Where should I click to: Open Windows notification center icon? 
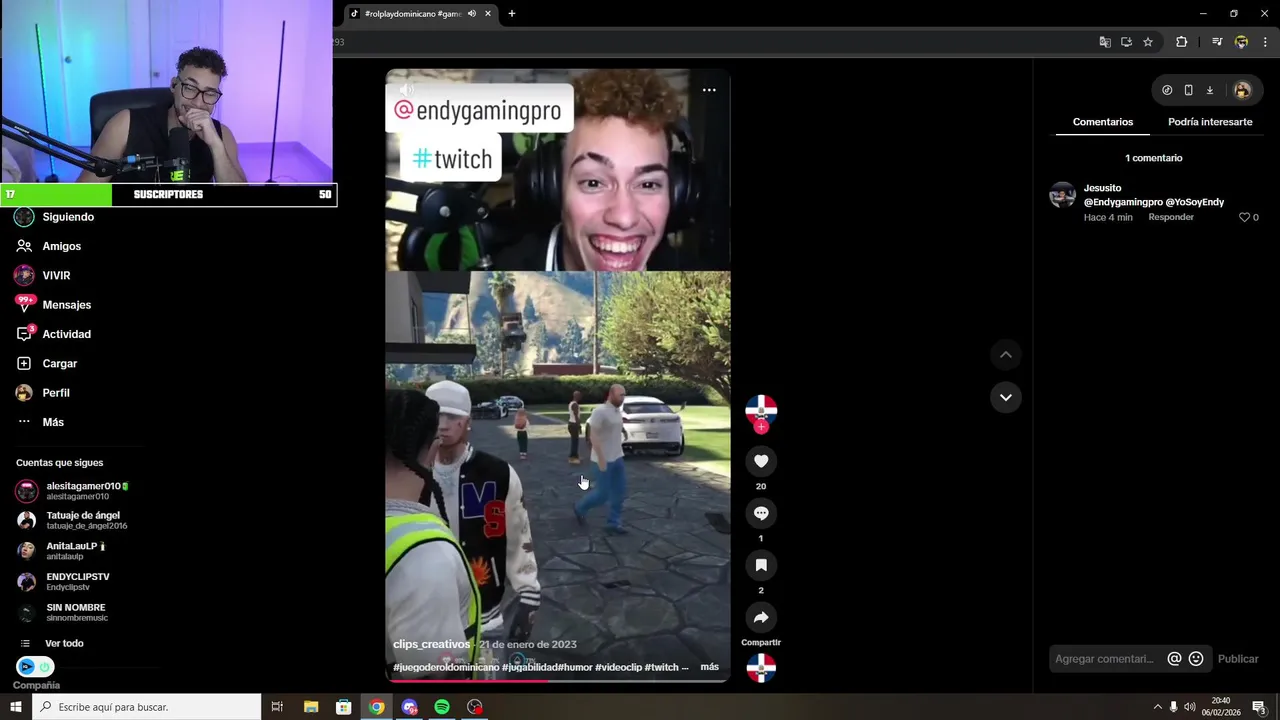[x=1259, y=707]
